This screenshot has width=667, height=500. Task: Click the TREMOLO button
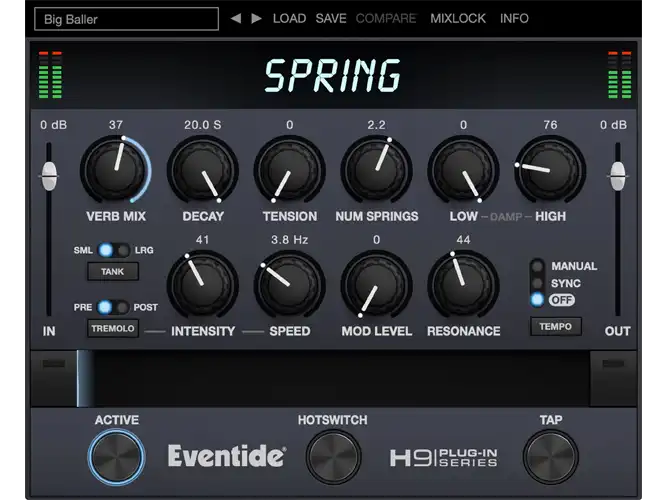point(113,329)
